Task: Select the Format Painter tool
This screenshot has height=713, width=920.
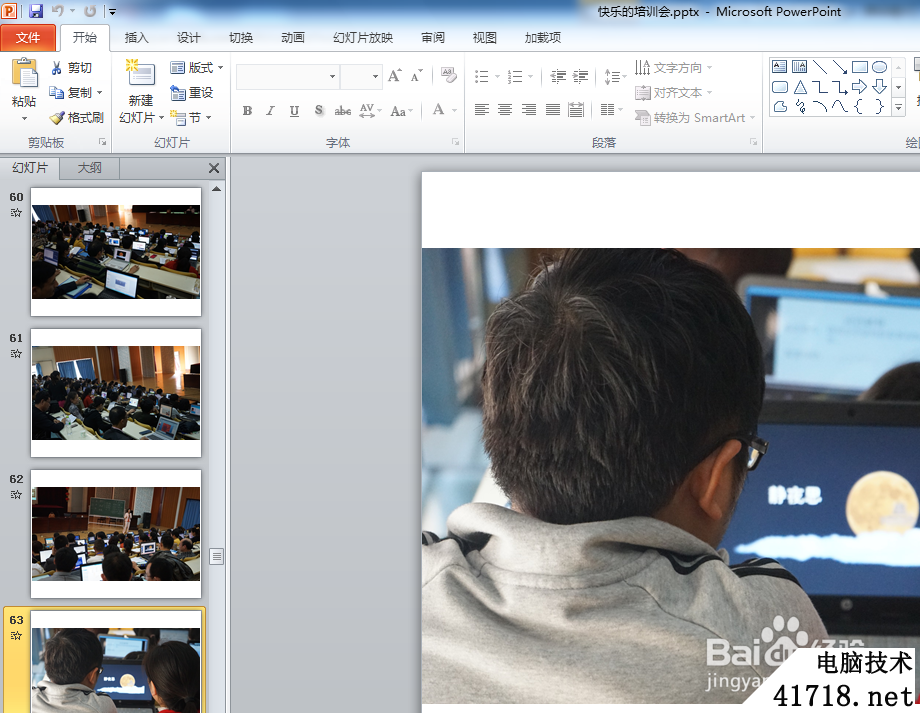Action: 76,118
